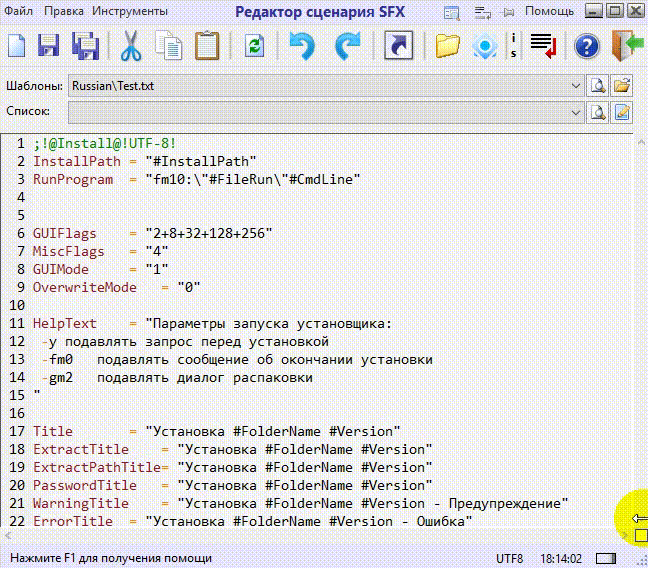Screen dimensions: 648x568
Task: Copy using the two-pages icon
Action: tap(169, 45)
